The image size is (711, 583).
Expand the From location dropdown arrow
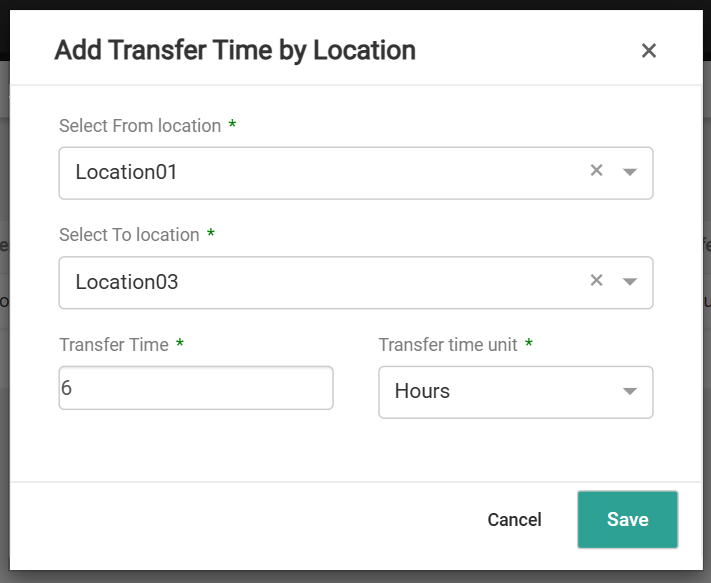tap(630, 172)
